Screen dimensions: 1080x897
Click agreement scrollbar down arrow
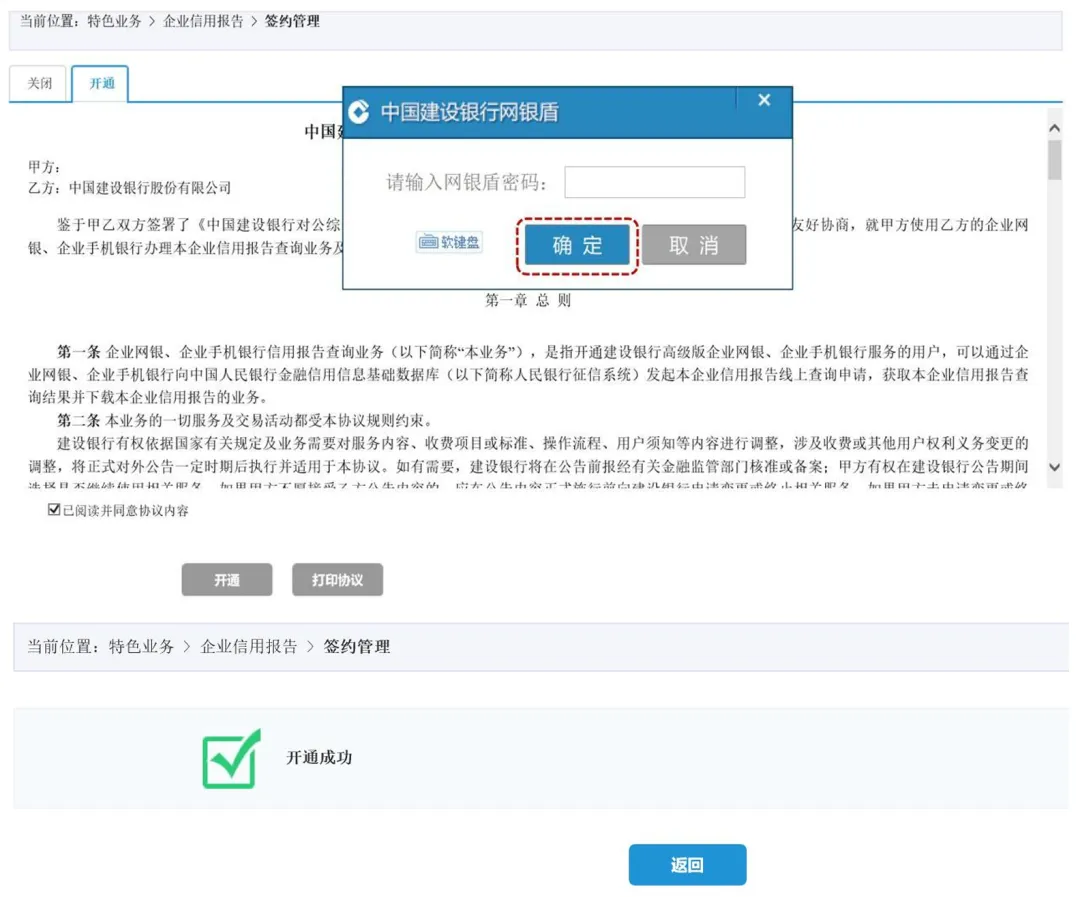(1054, 467)
